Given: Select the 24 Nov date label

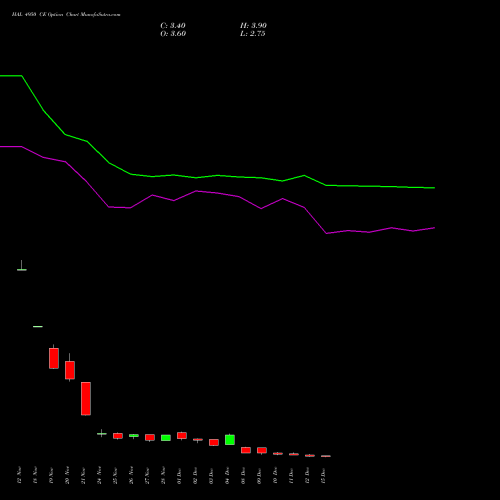Looking at the screenshot, I should [99, 475].
